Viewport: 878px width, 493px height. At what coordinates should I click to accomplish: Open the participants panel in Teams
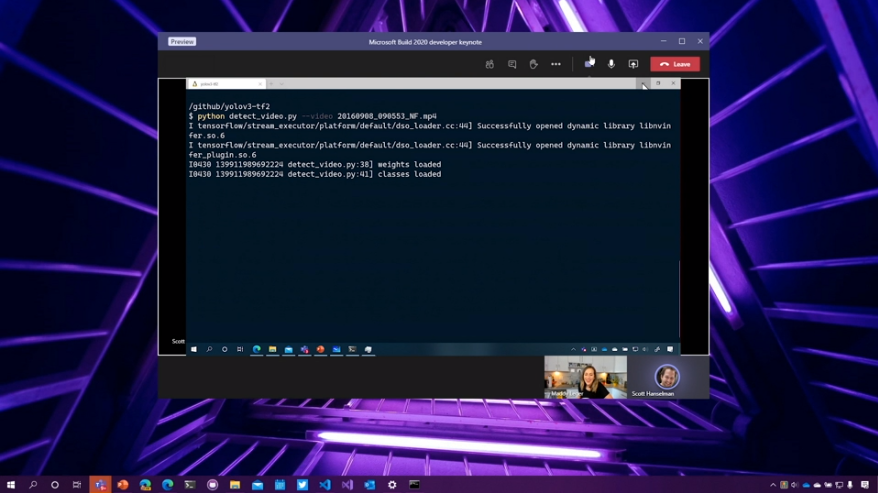489,64
